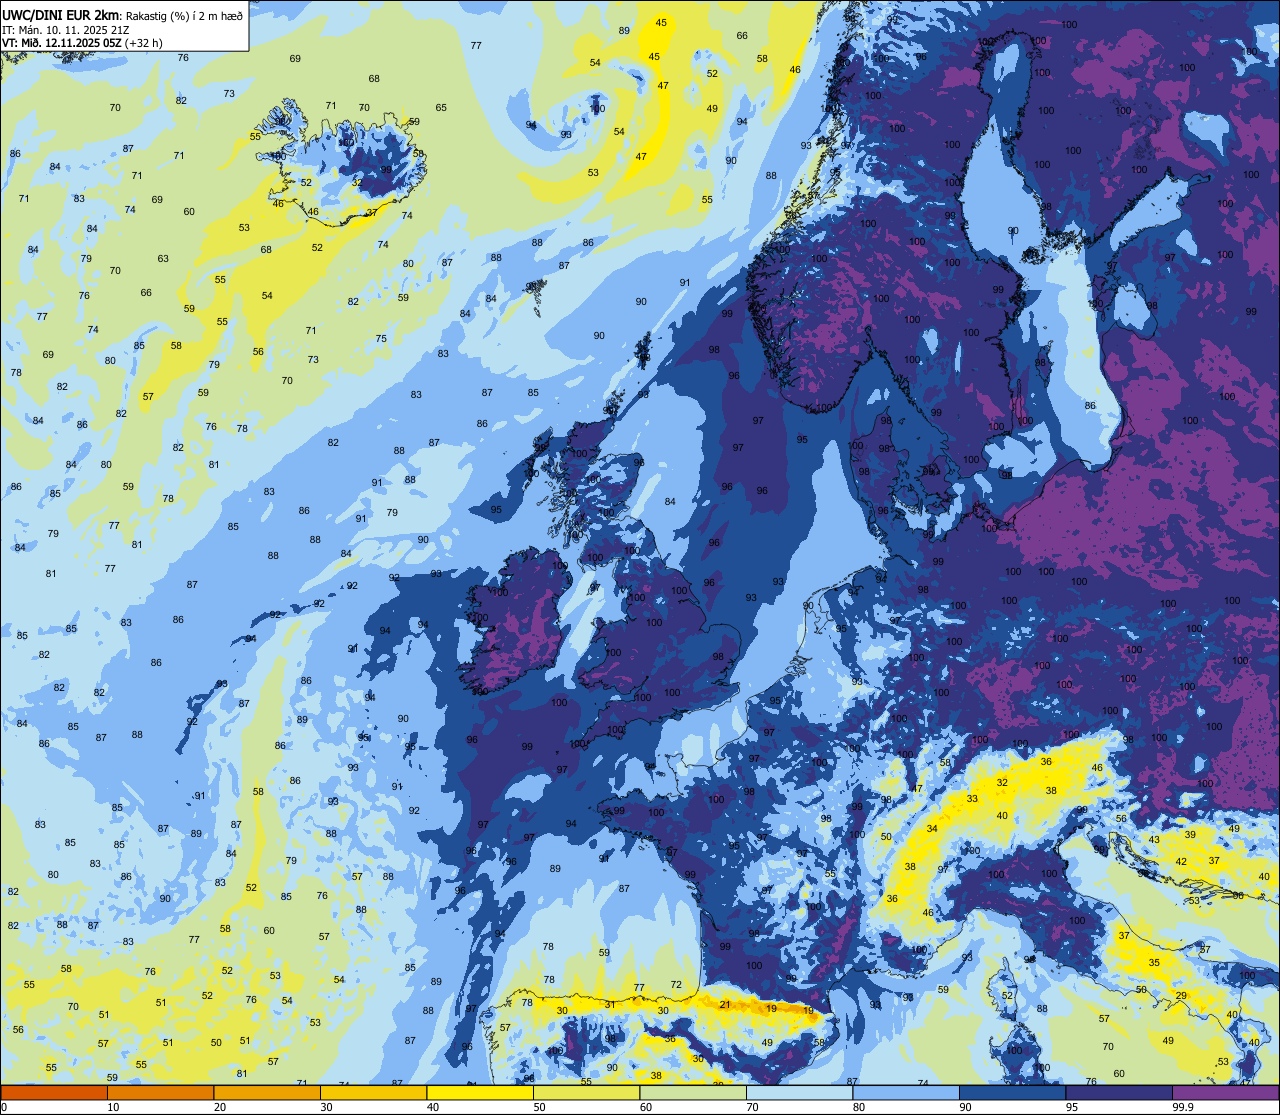Click the humidity value '34' in the yellow Alps
The image size is (1280, 1115).
tap(932, 828)
